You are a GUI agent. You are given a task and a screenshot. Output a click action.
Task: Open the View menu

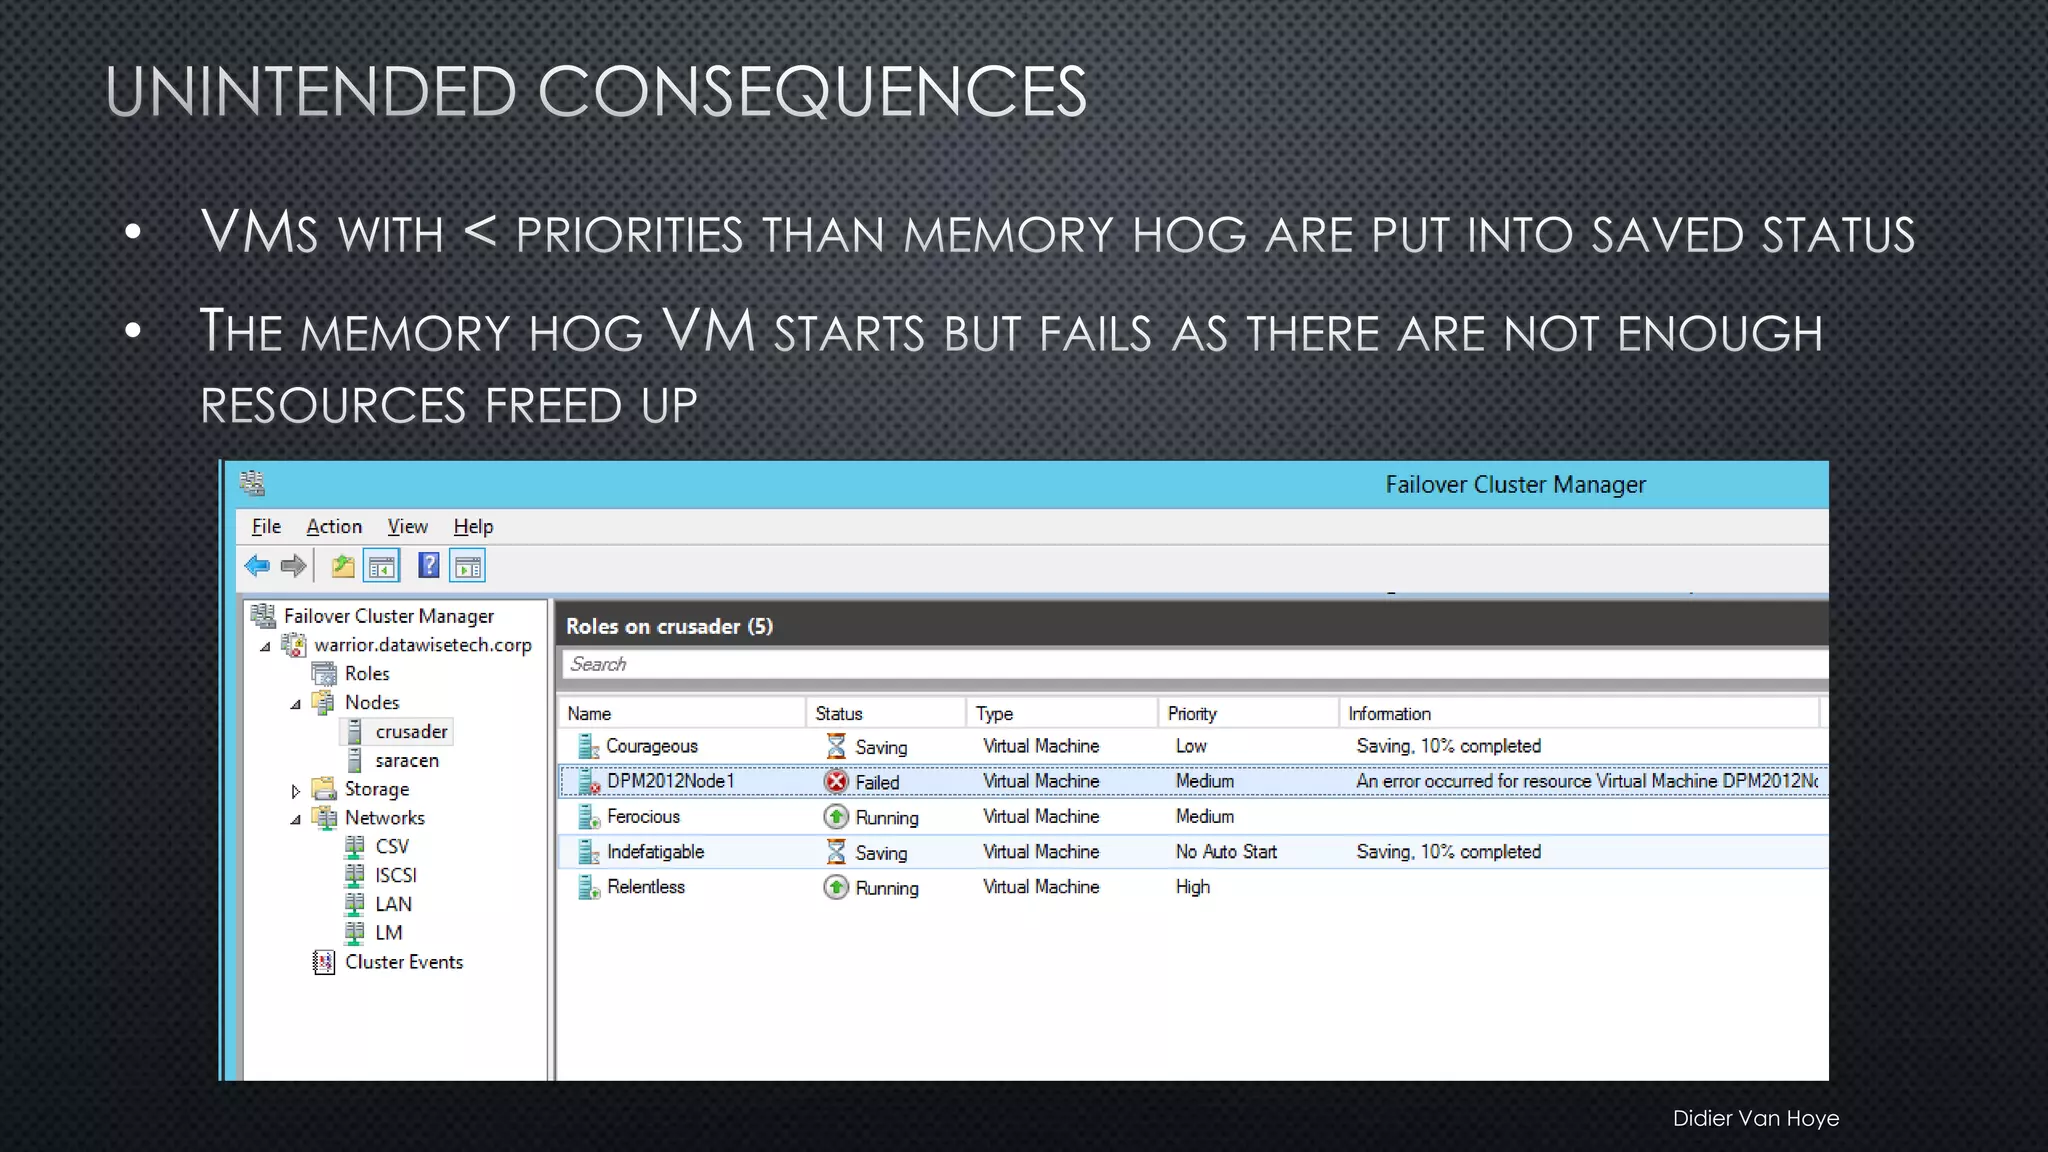407,527
